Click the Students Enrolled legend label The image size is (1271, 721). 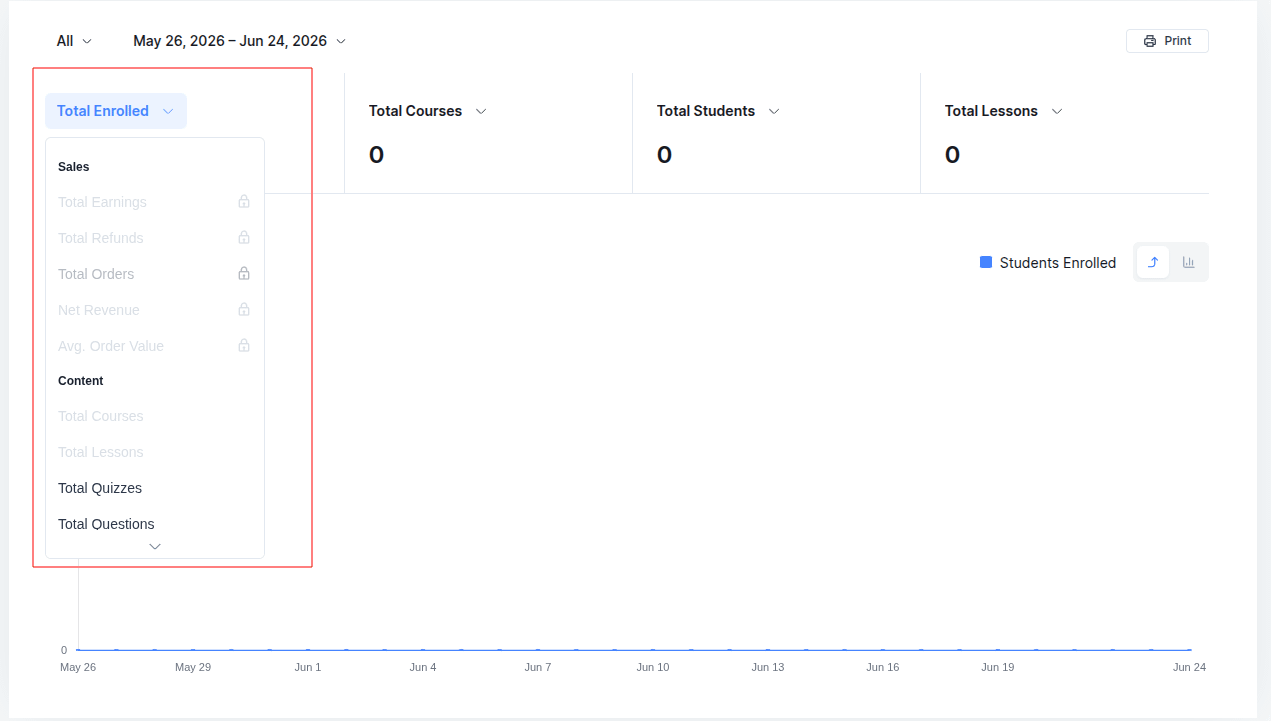click(x=1058, y=263)
